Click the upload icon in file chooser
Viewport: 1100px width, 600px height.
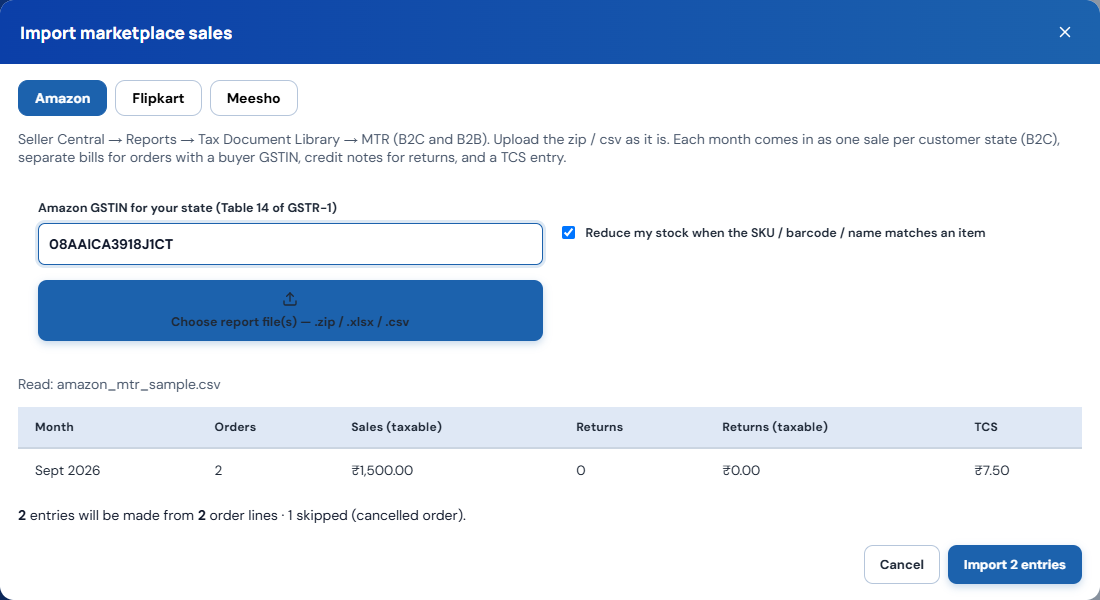click(x=290, y=300)
